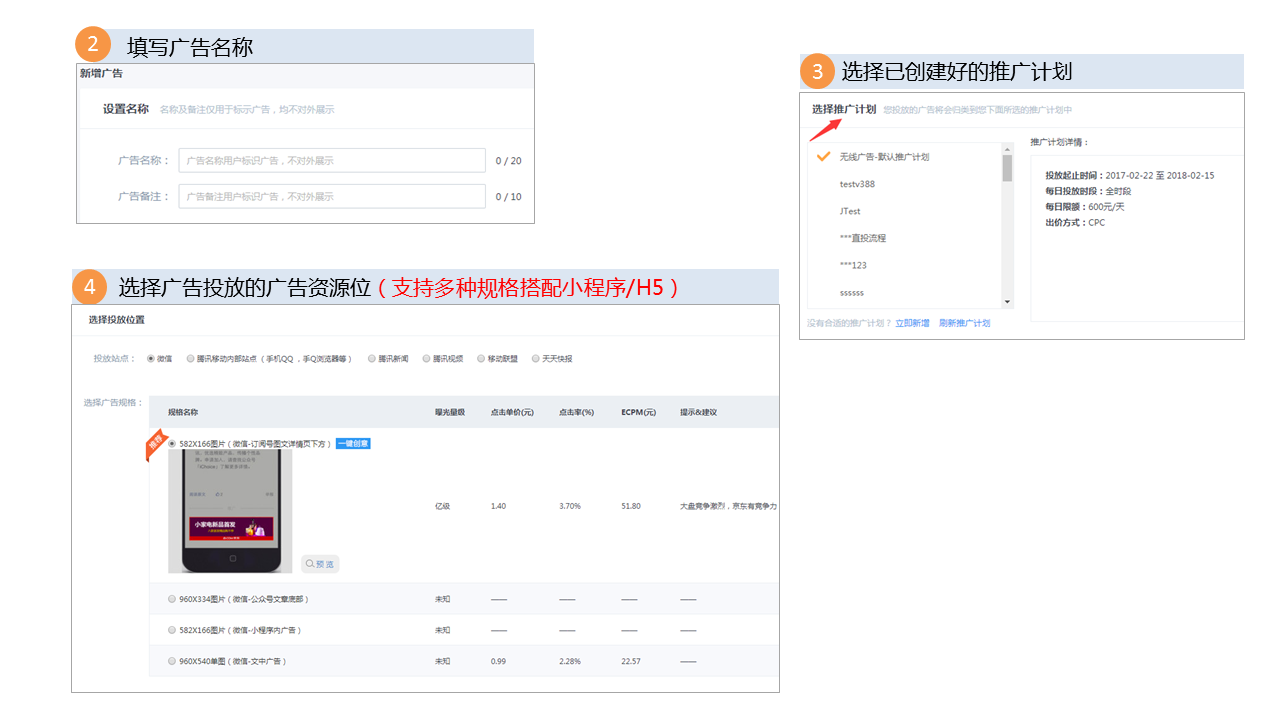Select the ssssss plan

852,293
